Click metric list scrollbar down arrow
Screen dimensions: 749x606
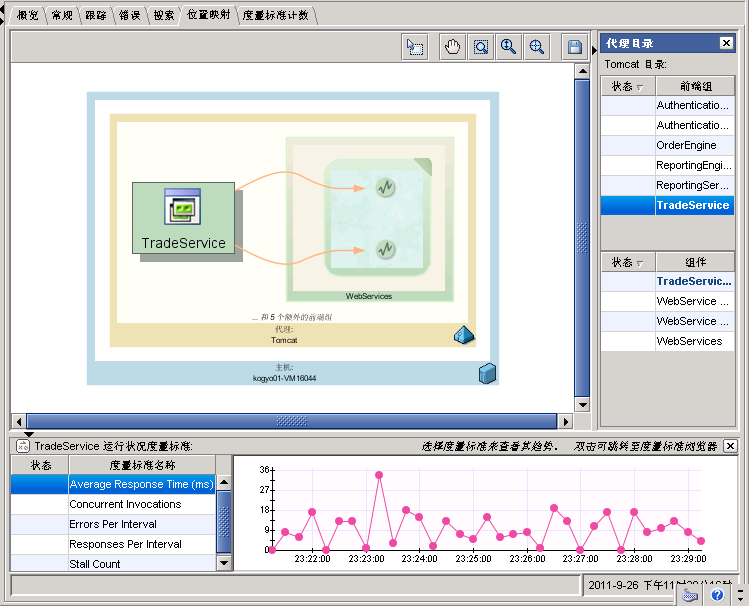(x=224, y=563)
